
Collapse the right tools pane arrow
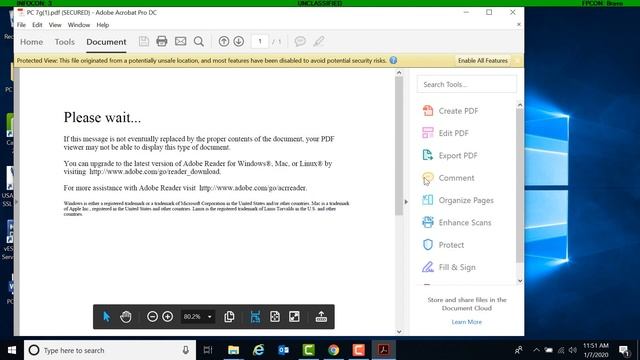point(406,202)
